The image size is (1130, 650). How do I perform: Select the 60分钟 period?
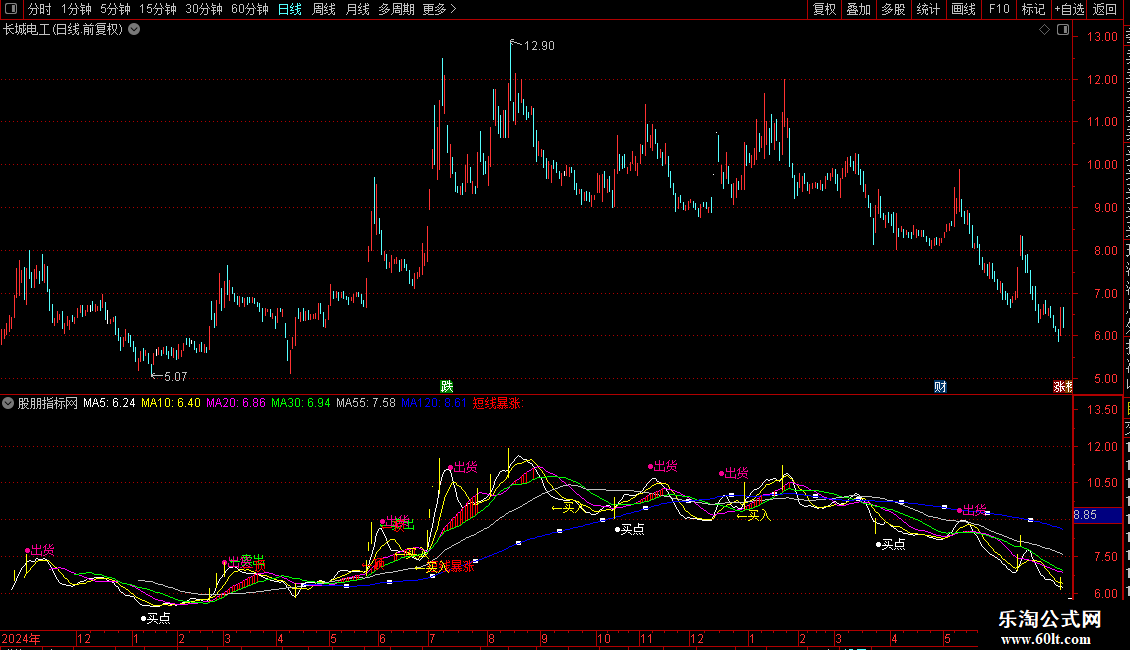(x=250, y=9)
